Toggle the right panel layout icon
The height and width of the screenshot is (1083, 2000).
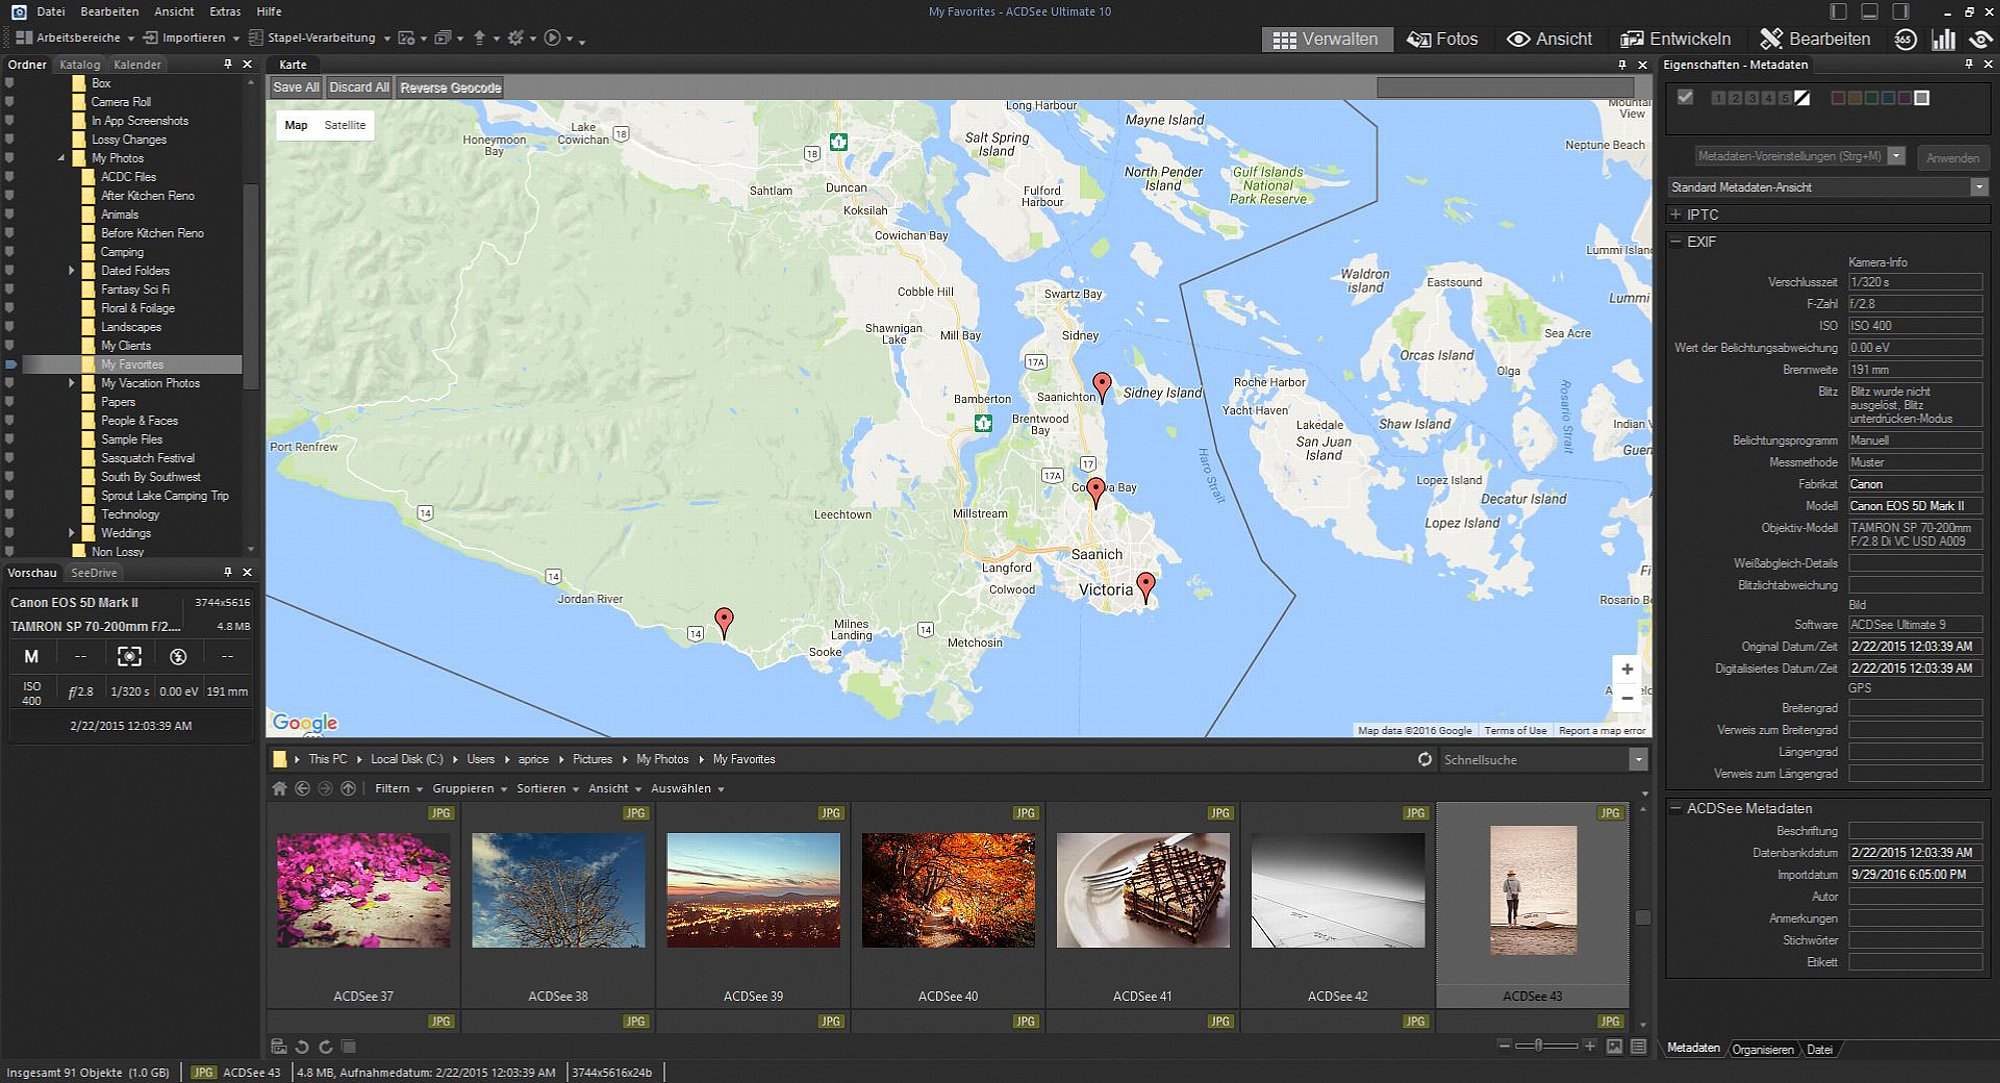(x=1901, y=12)
